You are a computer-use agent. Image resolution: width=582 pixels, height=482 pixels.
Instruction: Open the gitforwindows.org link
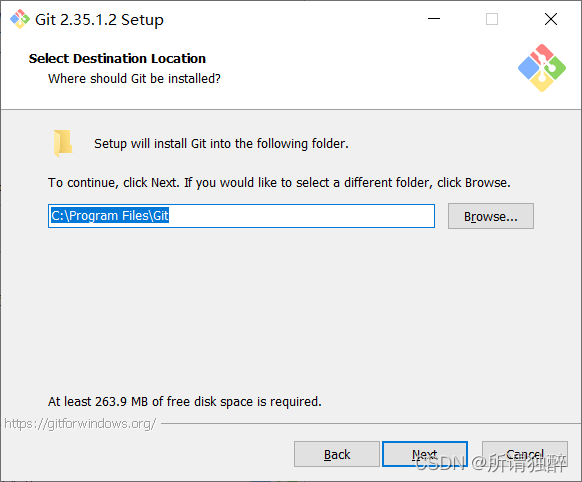[80, 423]
